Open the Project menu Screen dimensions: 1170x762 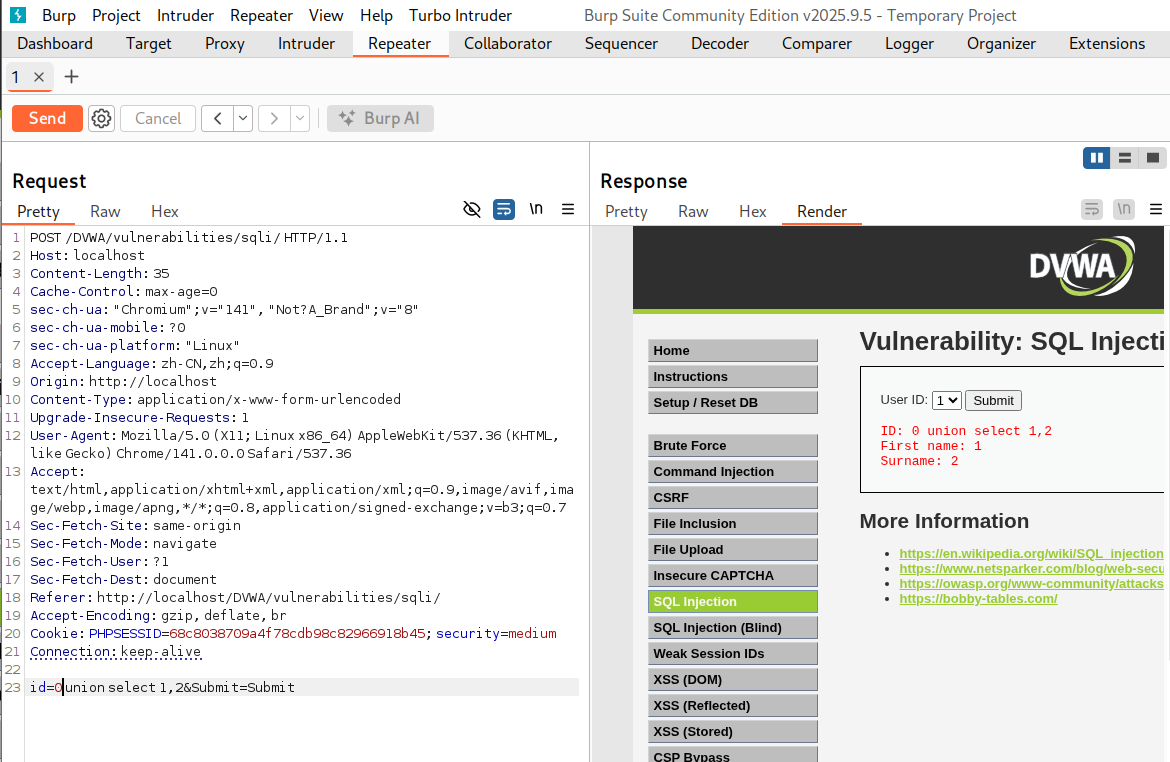(x=116, y=15)
